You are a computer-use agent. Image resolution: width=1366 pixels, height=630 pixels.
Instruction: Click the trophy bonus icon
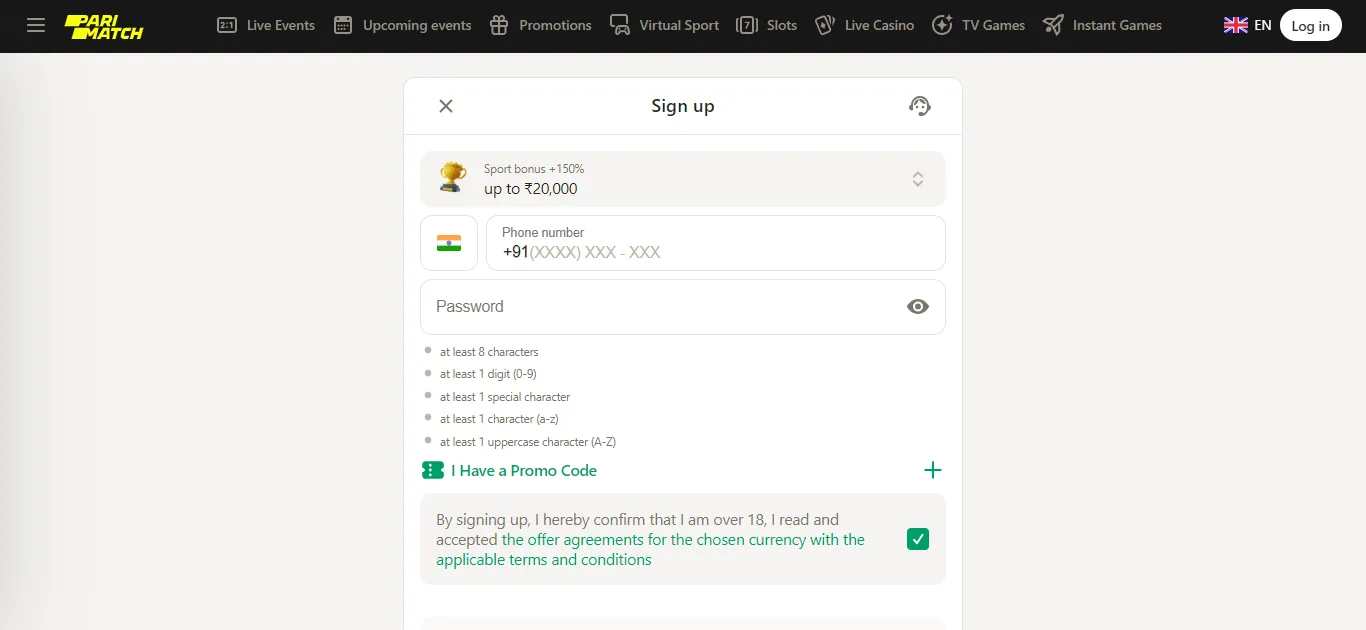point(453,178)
